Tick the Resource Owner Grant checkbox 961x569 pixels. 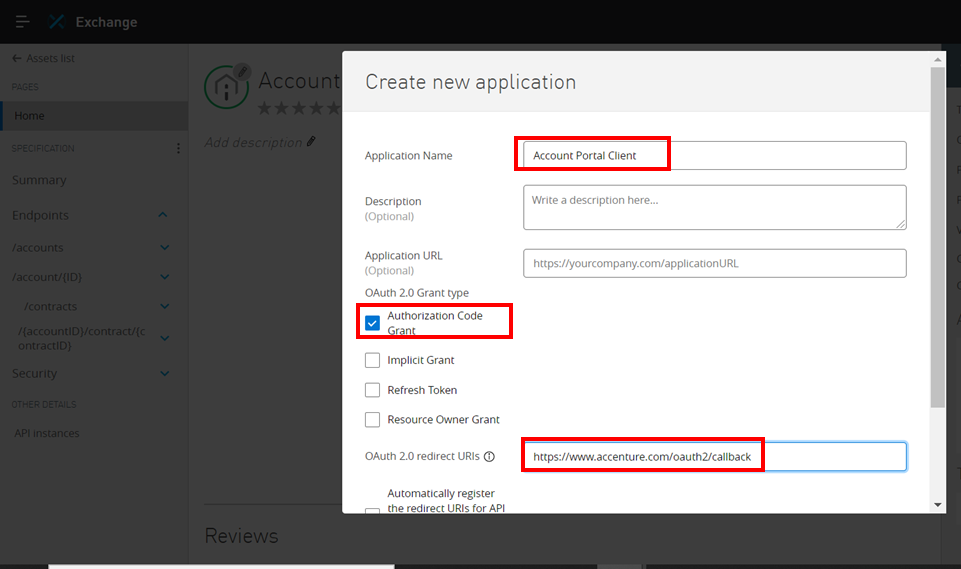(x=372, y=420)
